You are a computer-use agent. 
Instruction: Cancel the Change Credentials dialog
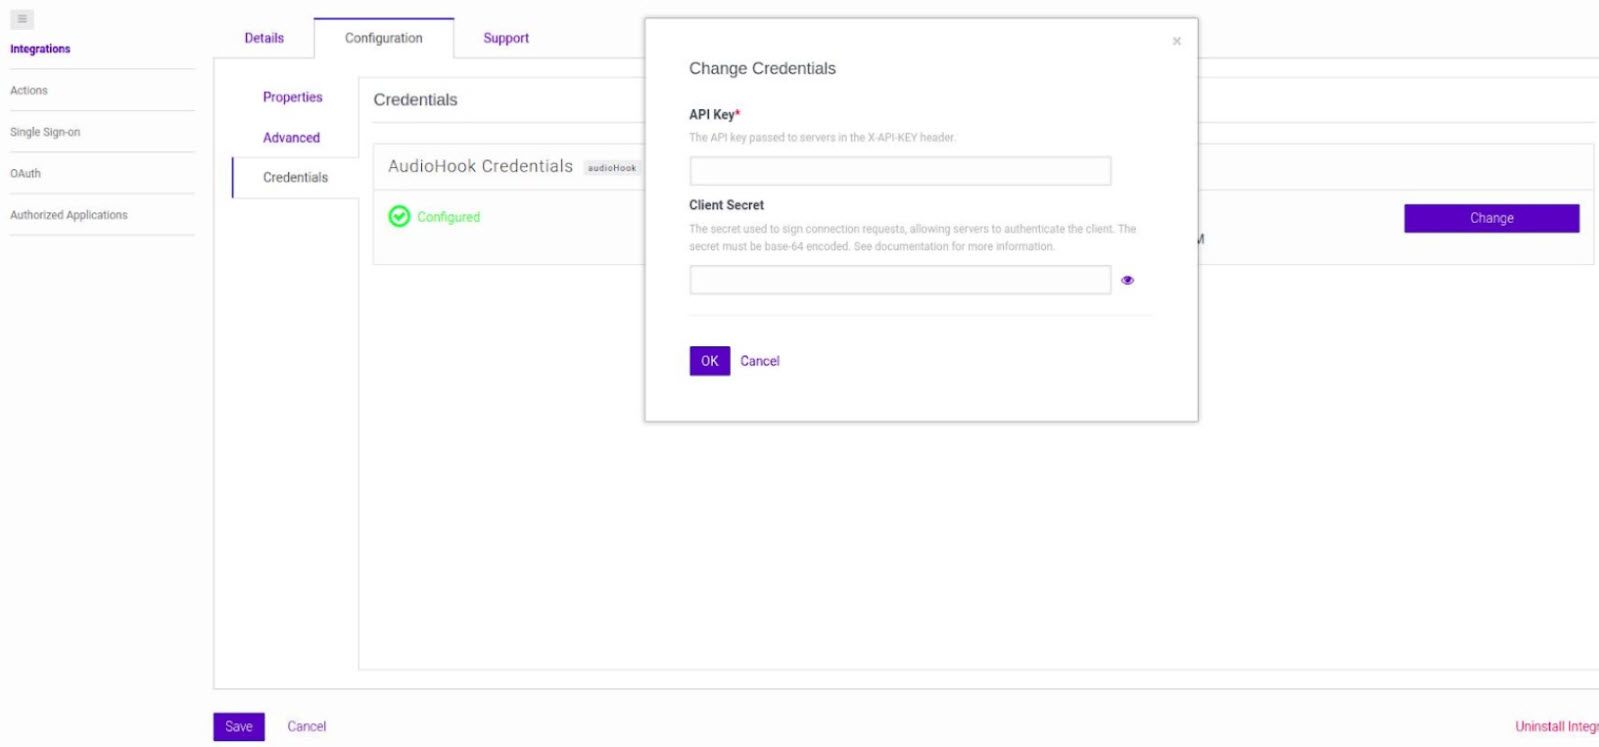point(759,361)
